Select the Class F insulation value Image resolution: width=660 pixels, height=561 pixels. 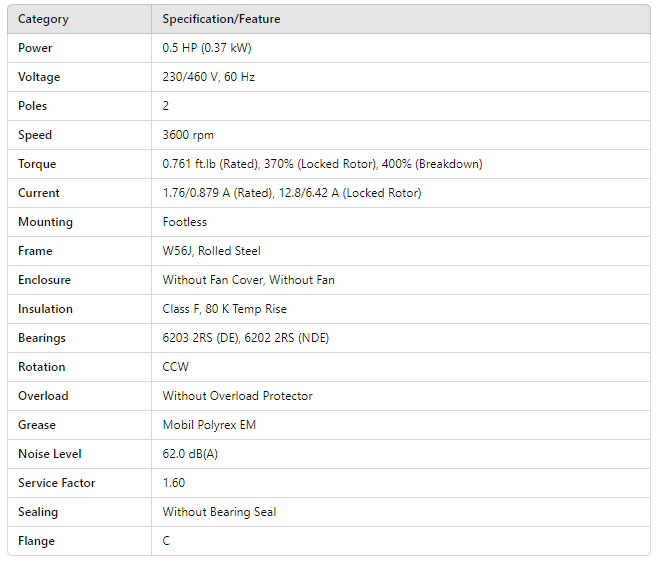(225, 309)
